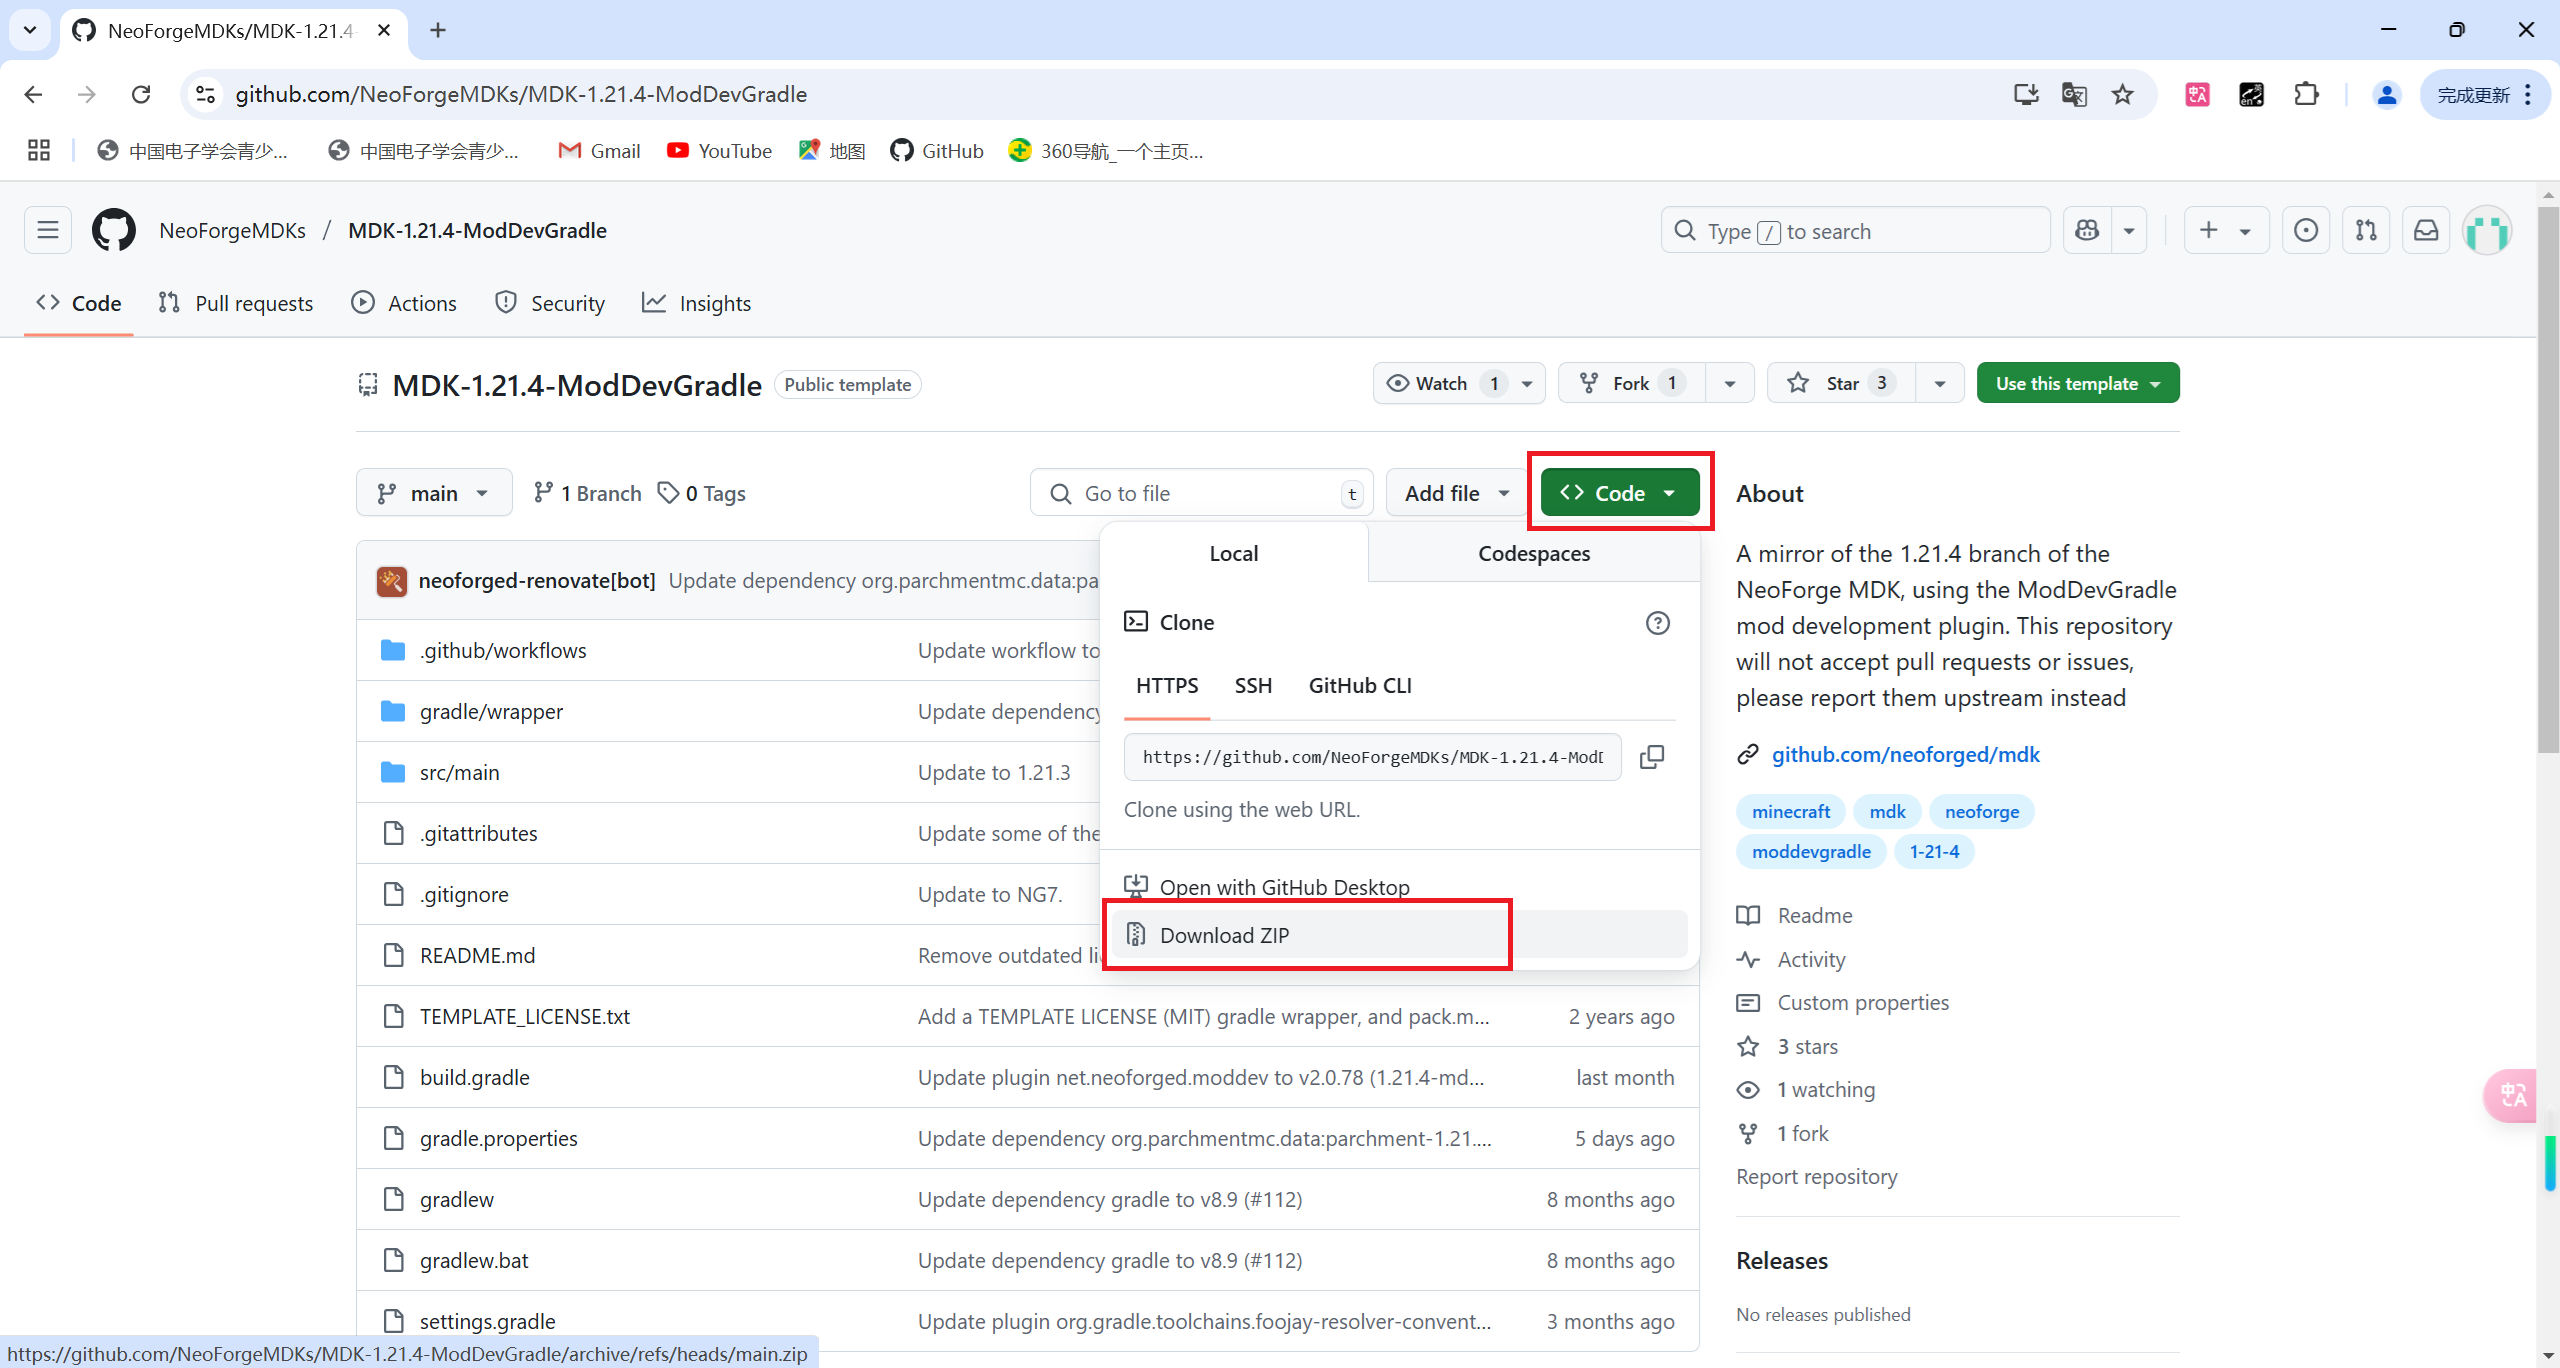Click the moddevgradle topic tag
Viewport: 2560px width, 1368px height.
1811,852
